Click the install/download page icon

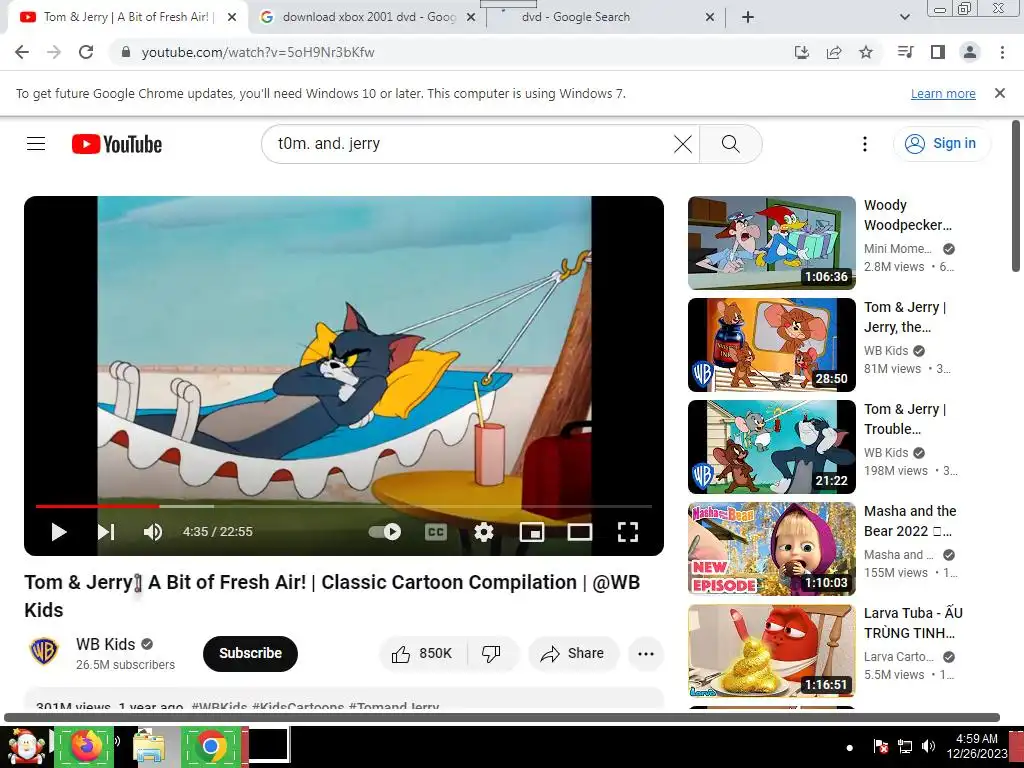coord(801,52)
